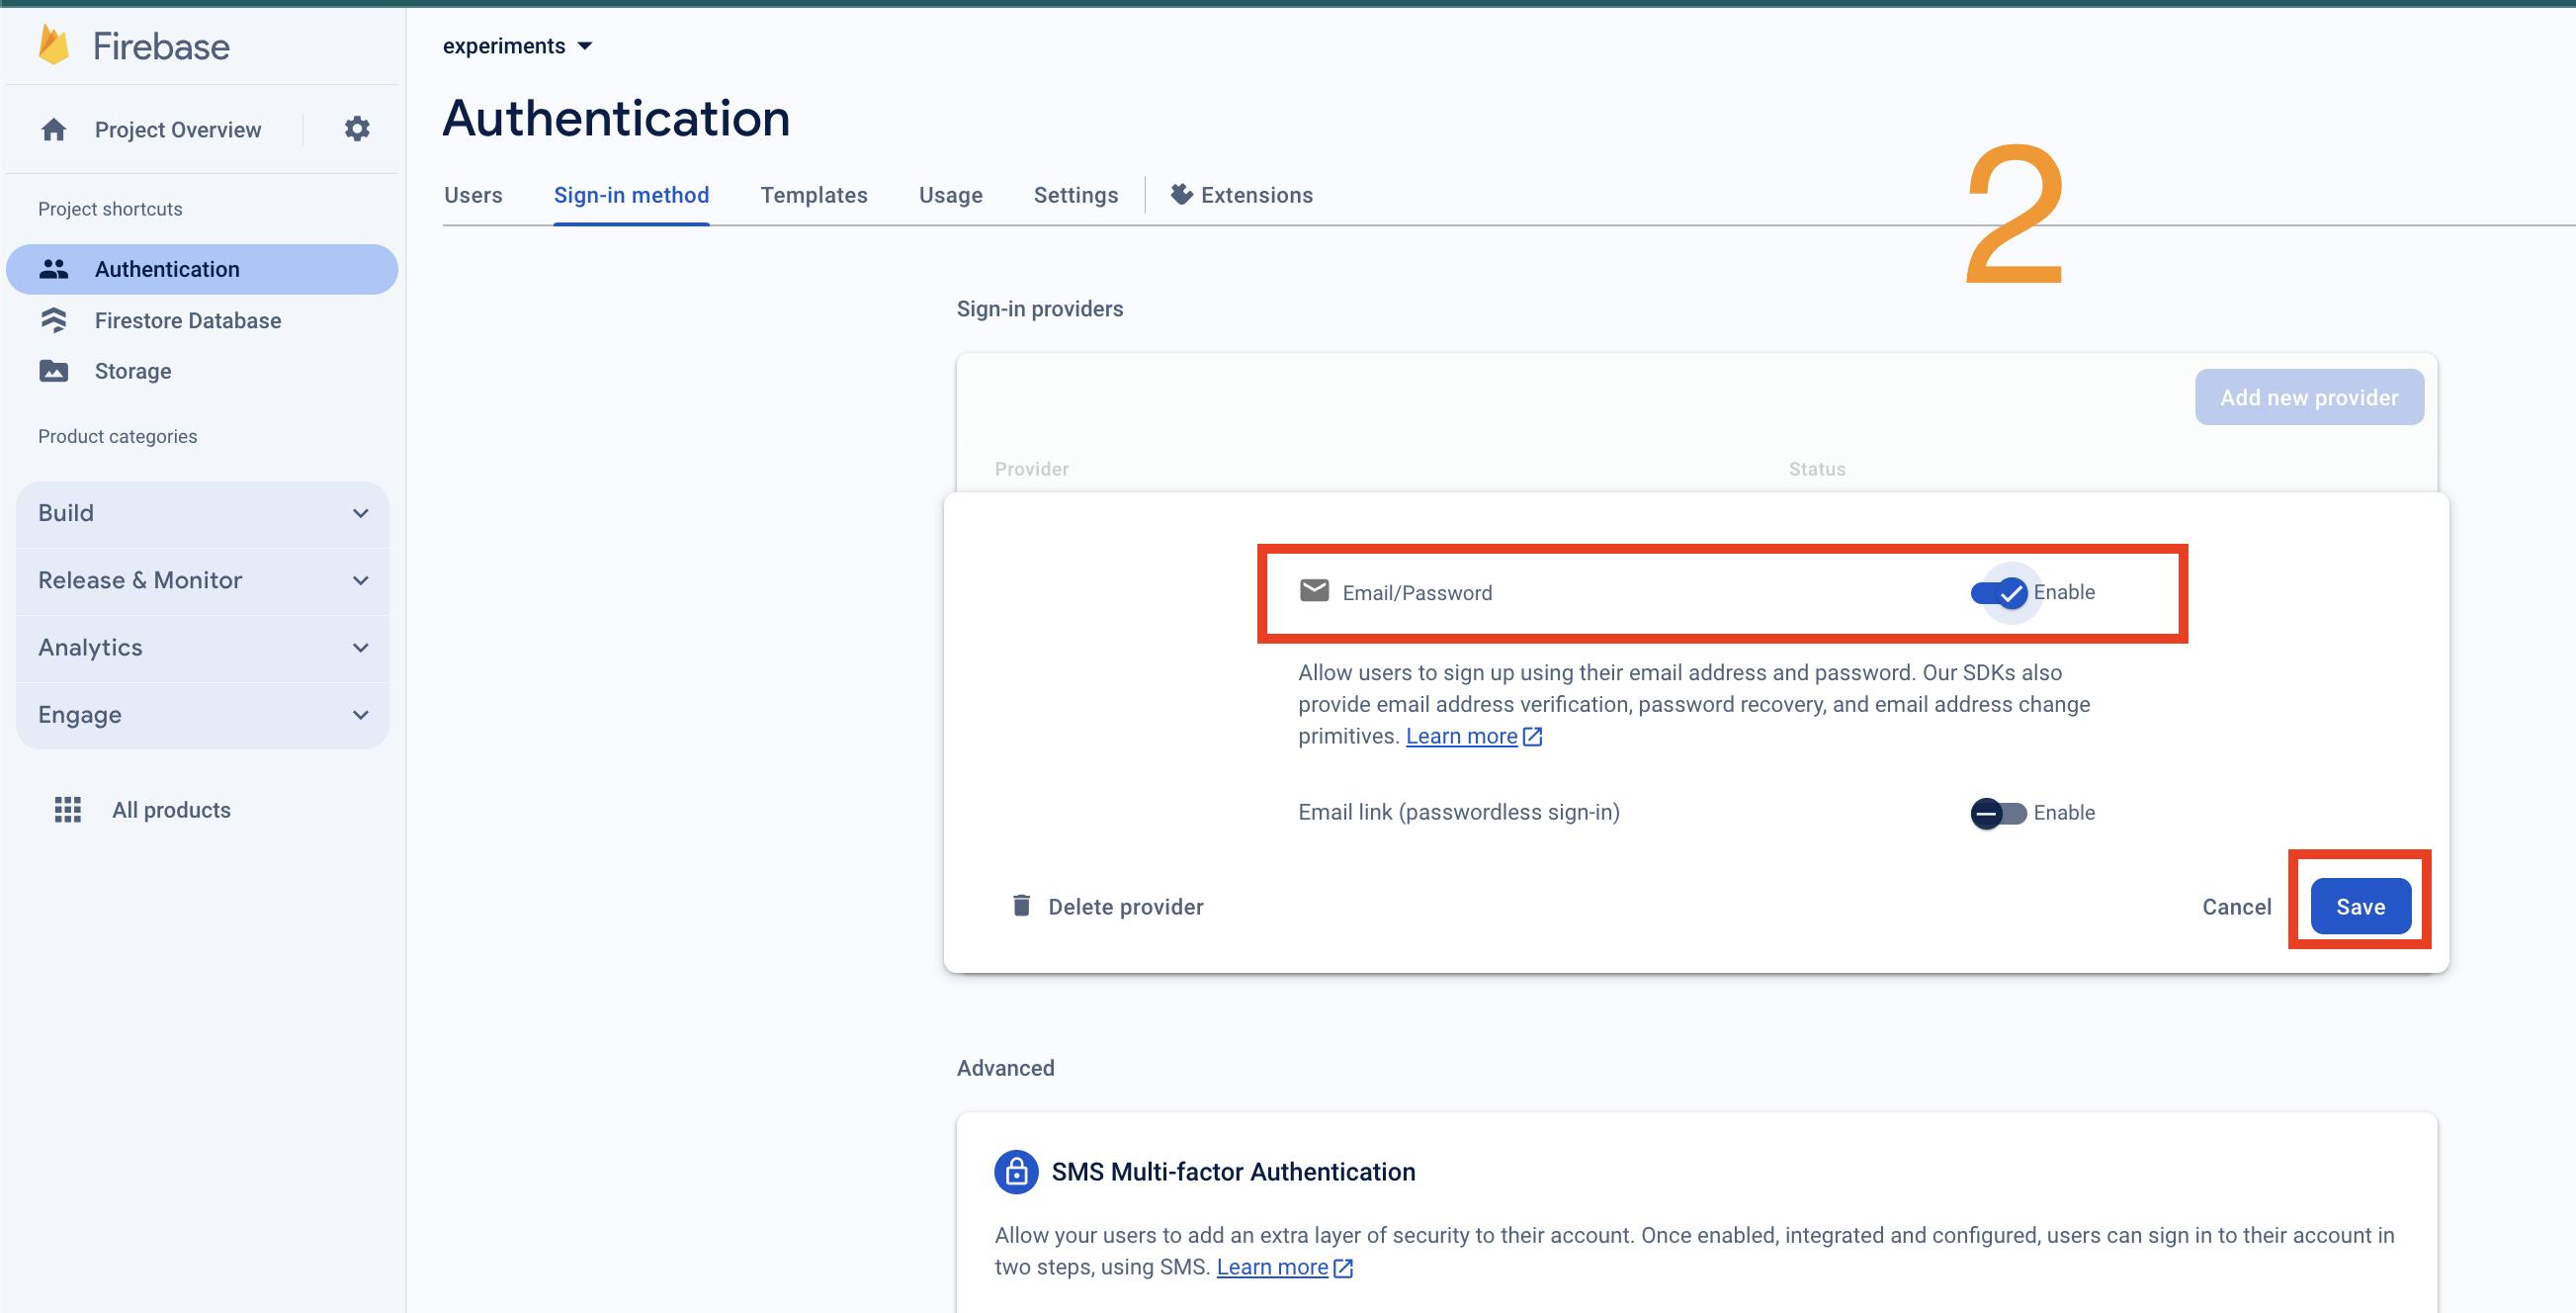
Task: Click the Firebase flame logo icon
Action: point(54,46)
